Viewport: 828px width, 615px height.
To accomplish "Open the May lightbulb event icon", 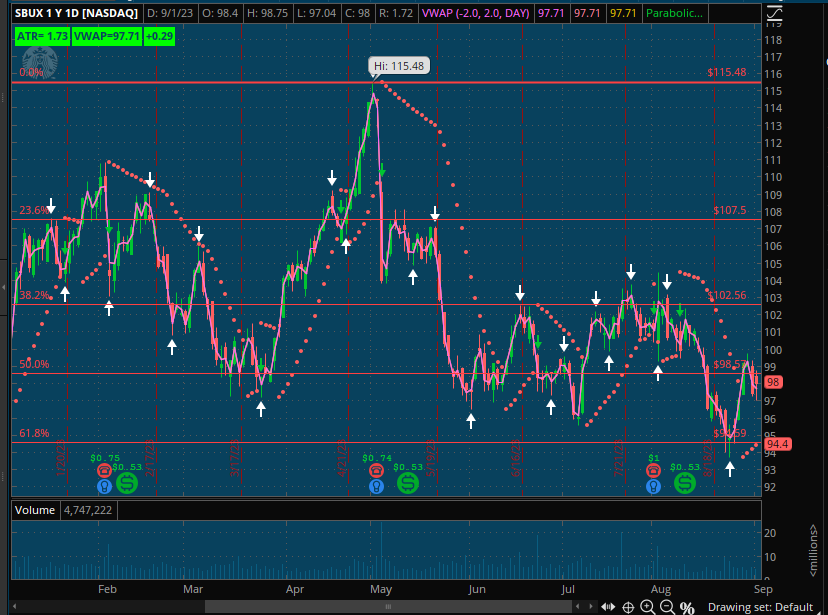I will [x=377, y=486].
